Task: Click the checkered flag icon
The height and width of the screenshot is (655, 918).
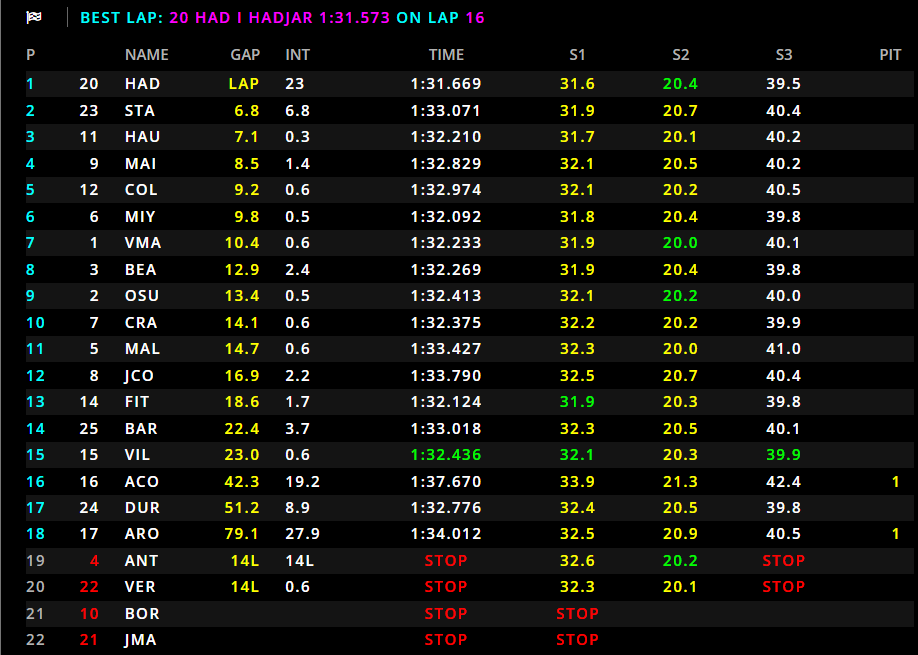Action: [33, 15]
